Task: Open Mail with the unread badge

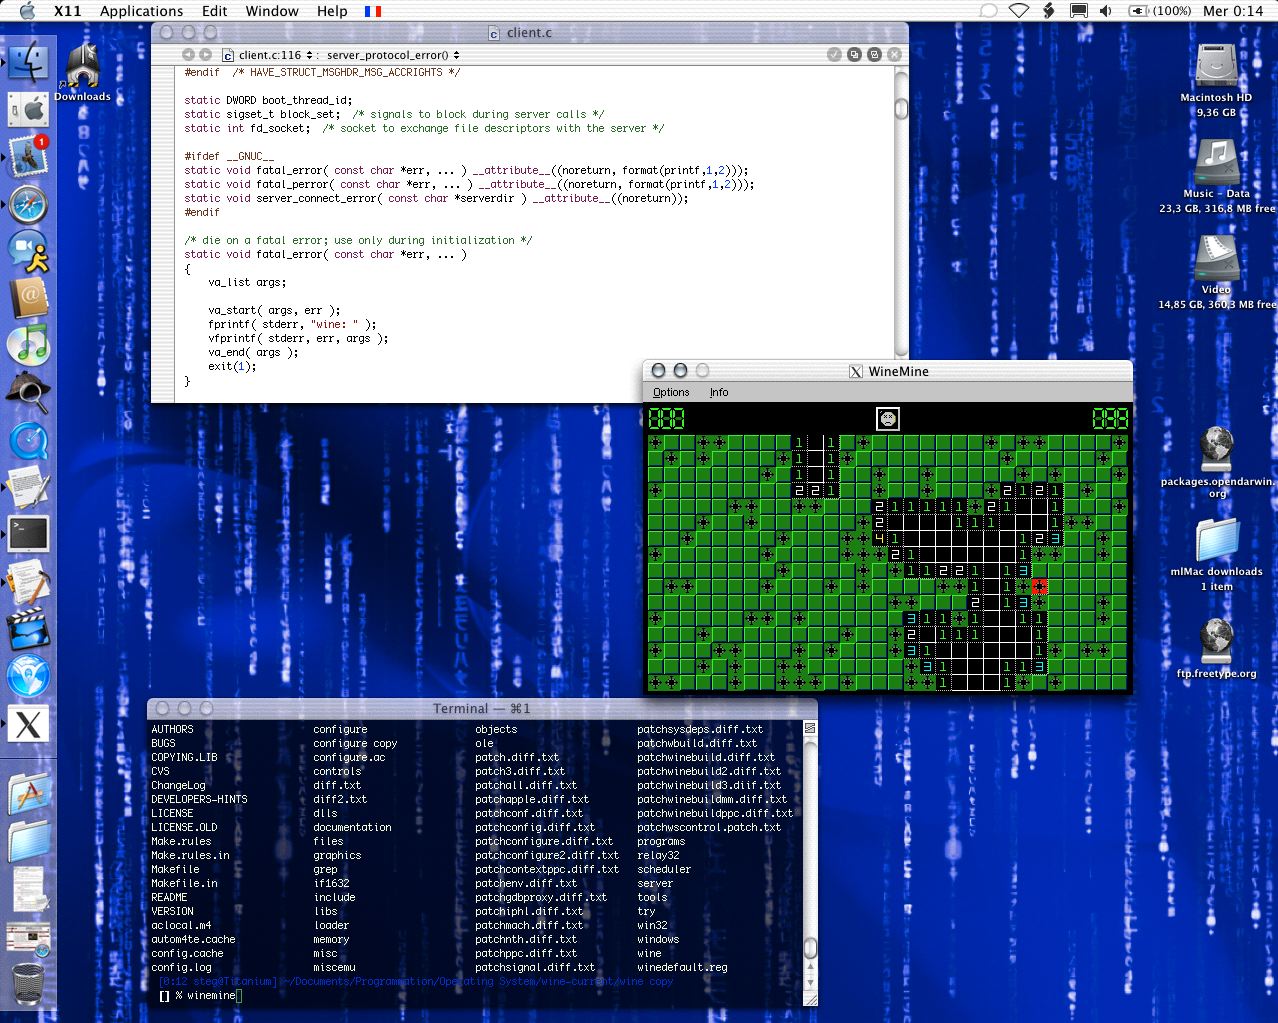Action: point(29,156)
